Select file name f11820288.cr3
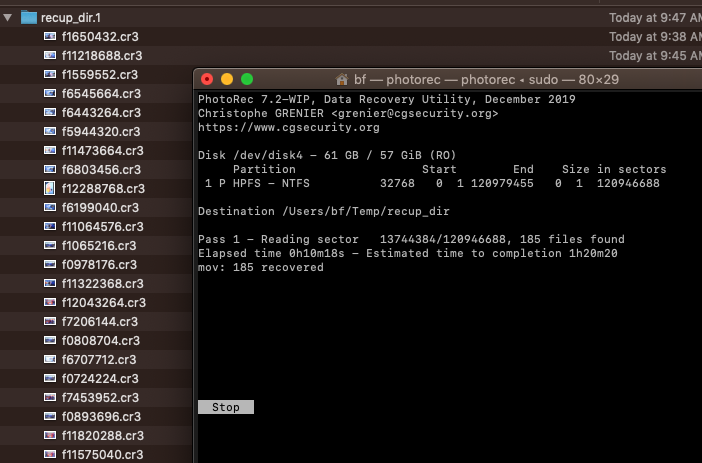702x463 pixels. click(x=103, y=436)
